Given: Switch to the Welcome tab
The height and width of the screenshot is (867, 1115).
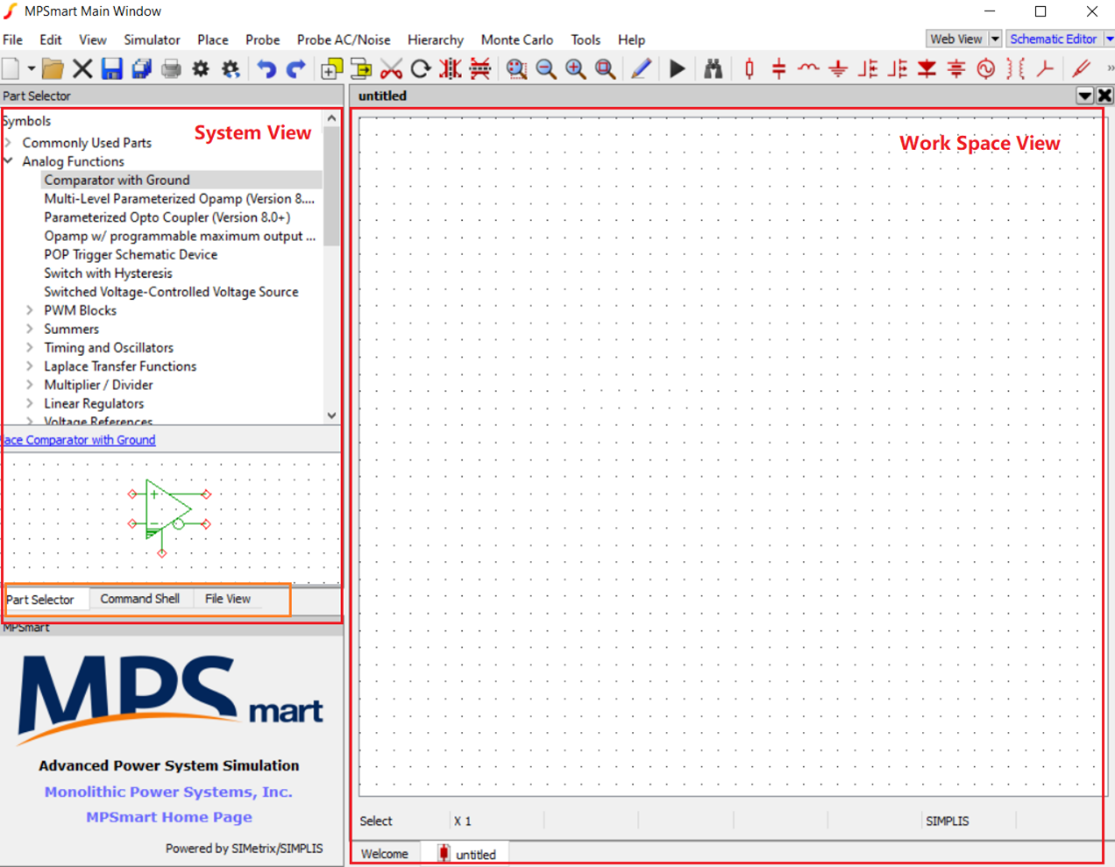Looking at the screenshot, I should pos(385,853).
